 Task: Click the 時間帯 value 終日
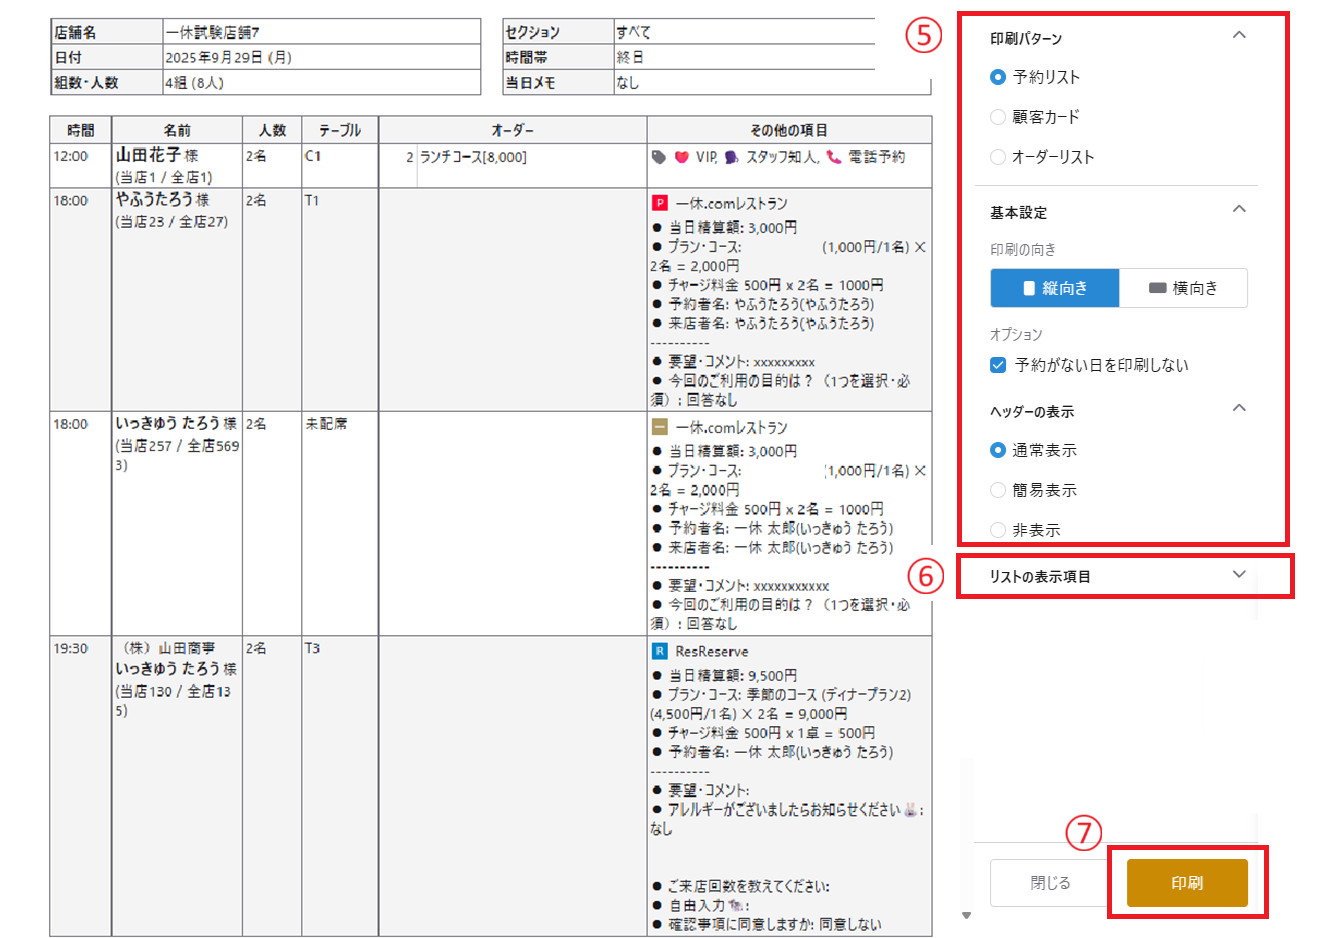(x=630, y=57)
